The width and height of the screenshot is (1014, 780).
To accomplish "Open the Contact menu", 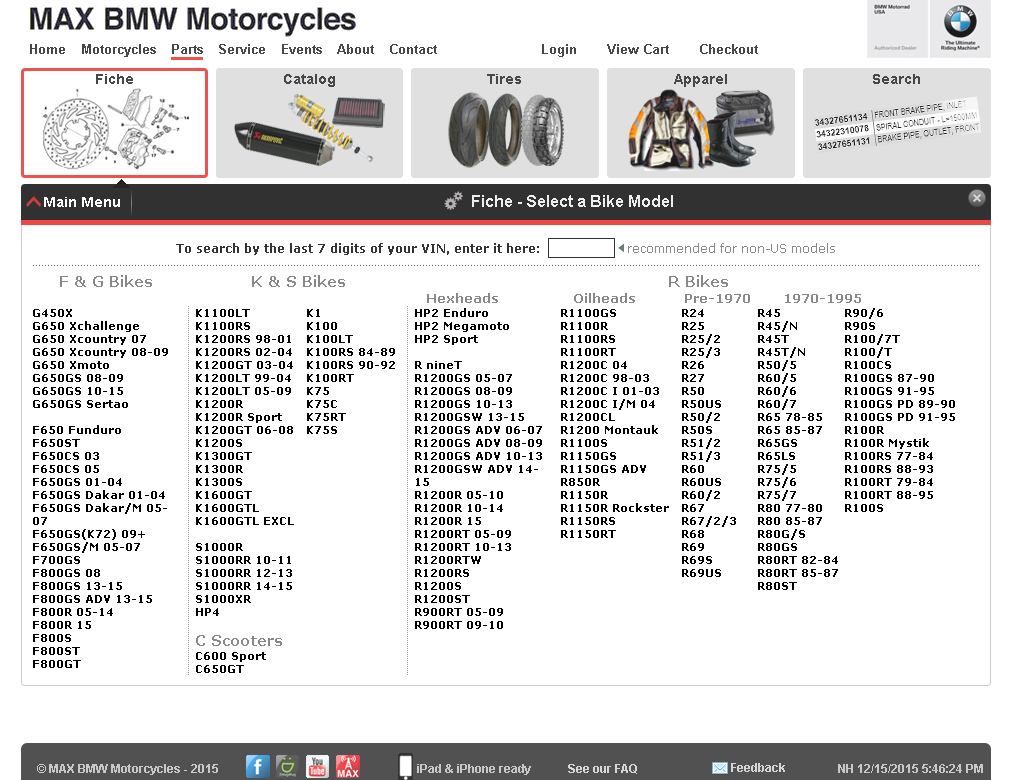I will (x=413, y=49).
